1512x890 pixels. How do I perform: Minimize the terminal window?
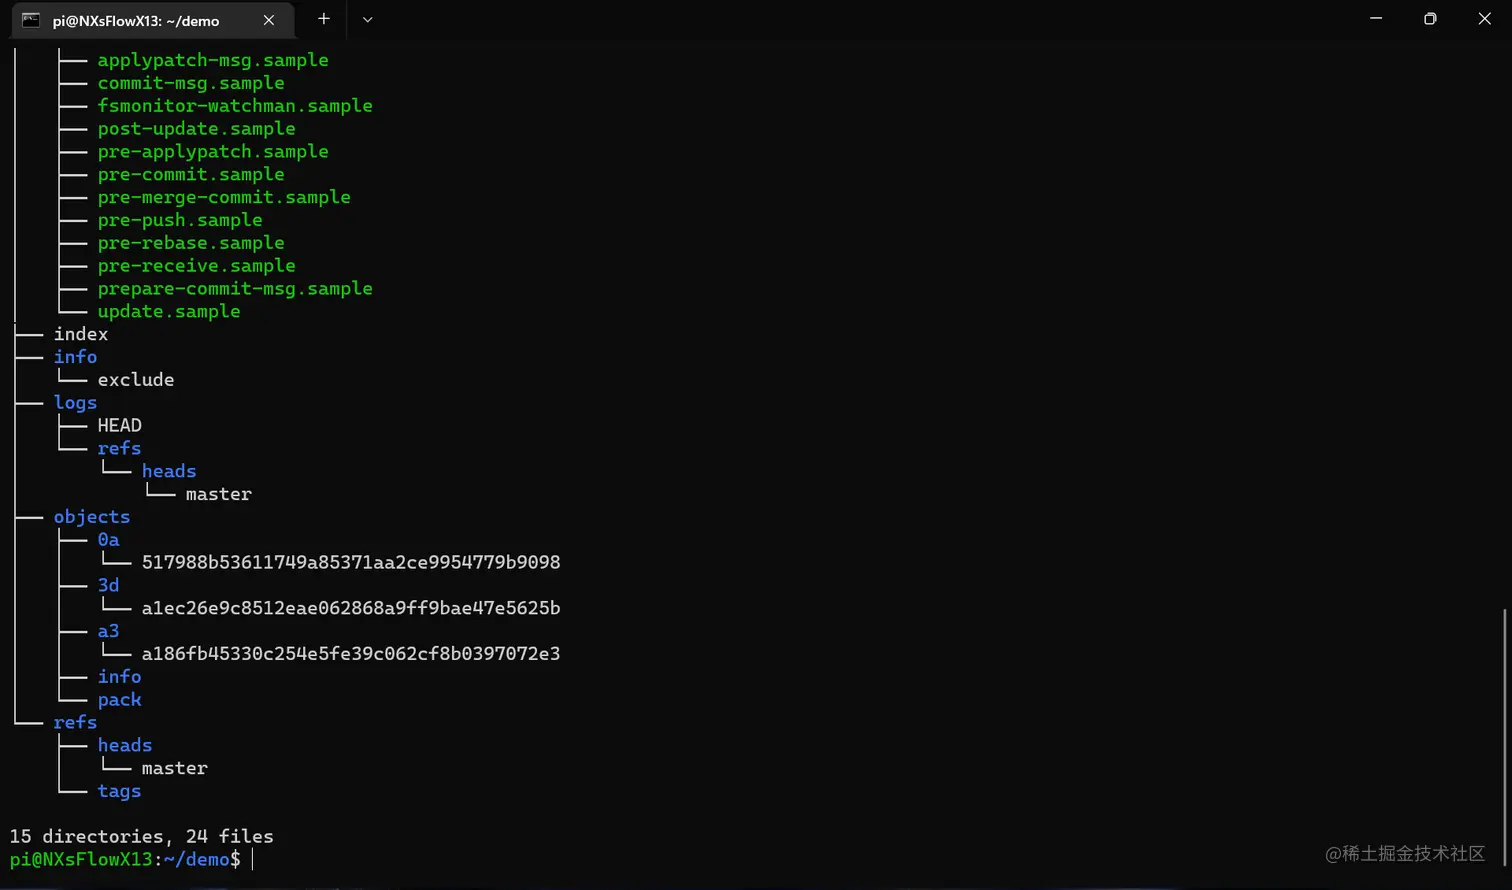(x=1376, y=19)
